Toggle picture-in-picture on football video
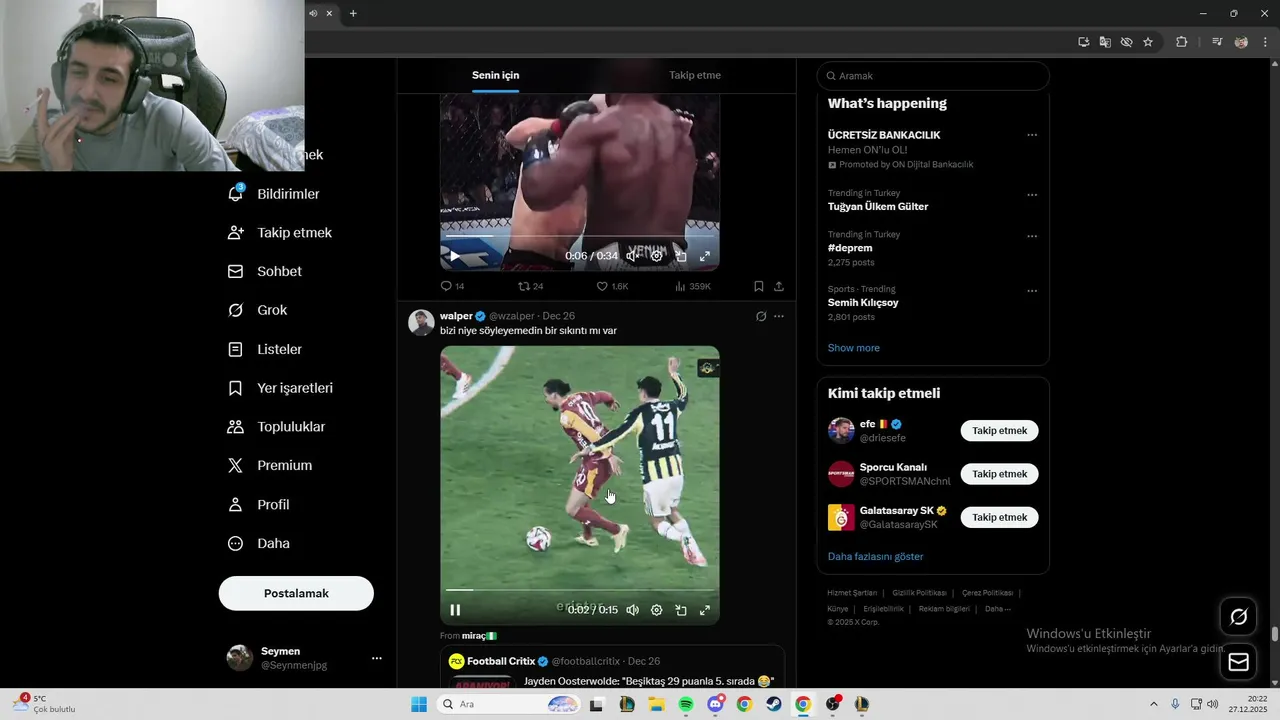1280x720 pixels. 681,610
